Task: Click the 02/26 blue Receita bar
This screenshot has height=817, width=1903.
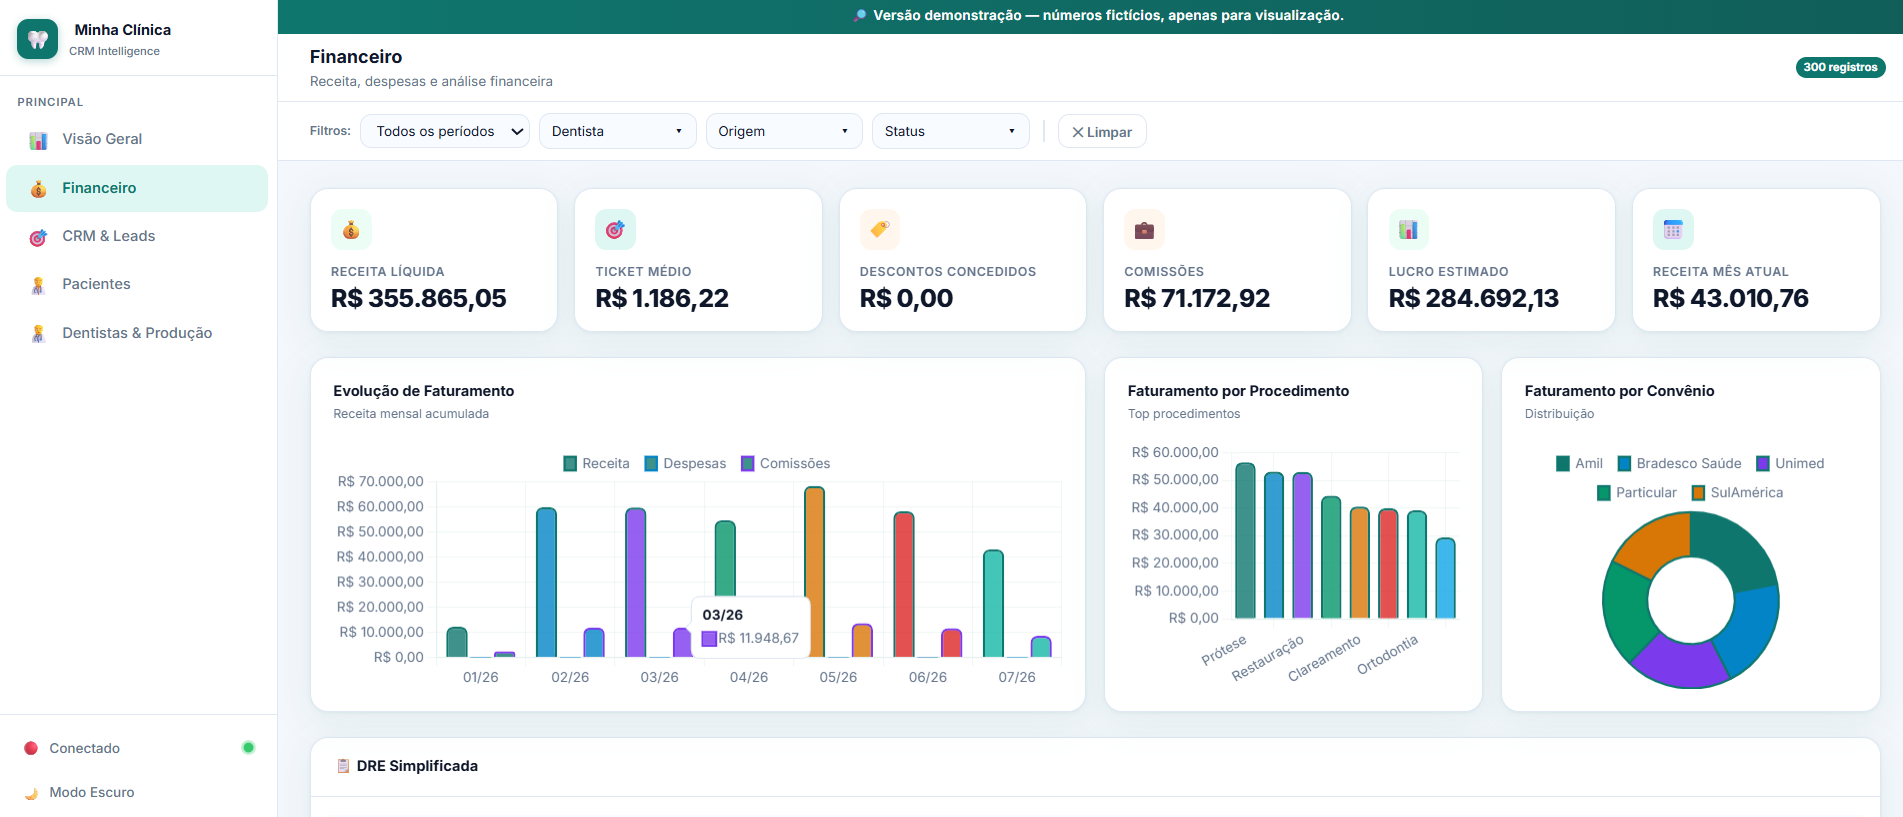Action: [547, 582]
